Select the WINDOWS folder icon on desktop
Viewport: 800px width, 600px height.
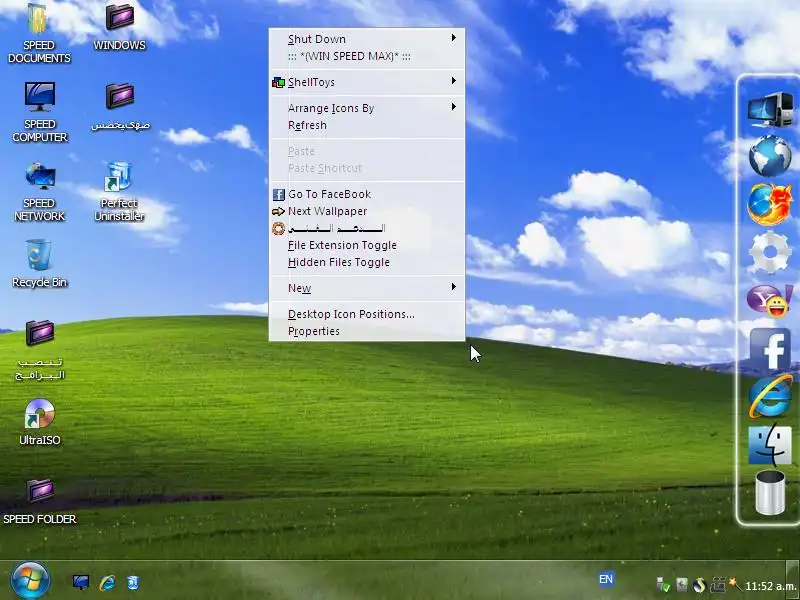(x=119, y=27)
